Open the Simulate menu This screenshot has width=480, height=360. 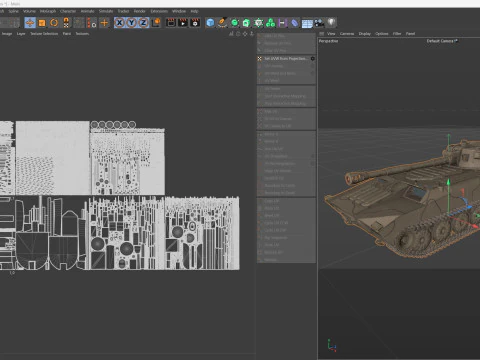[106, 11]
